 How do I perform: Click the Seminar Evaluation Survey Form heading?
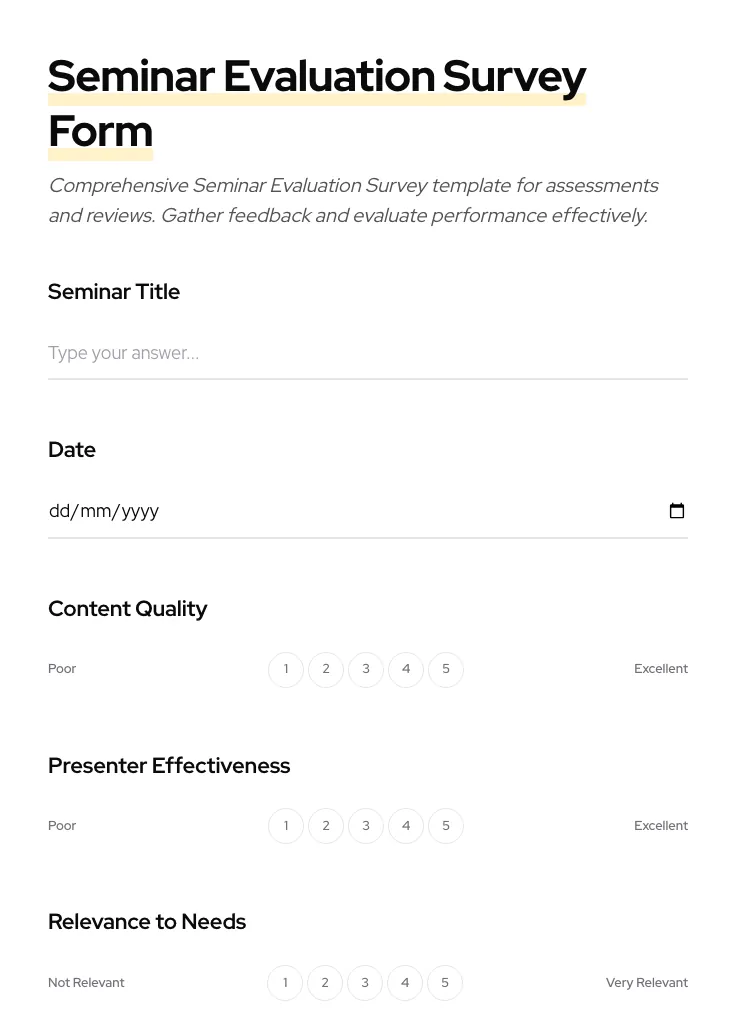317,103
